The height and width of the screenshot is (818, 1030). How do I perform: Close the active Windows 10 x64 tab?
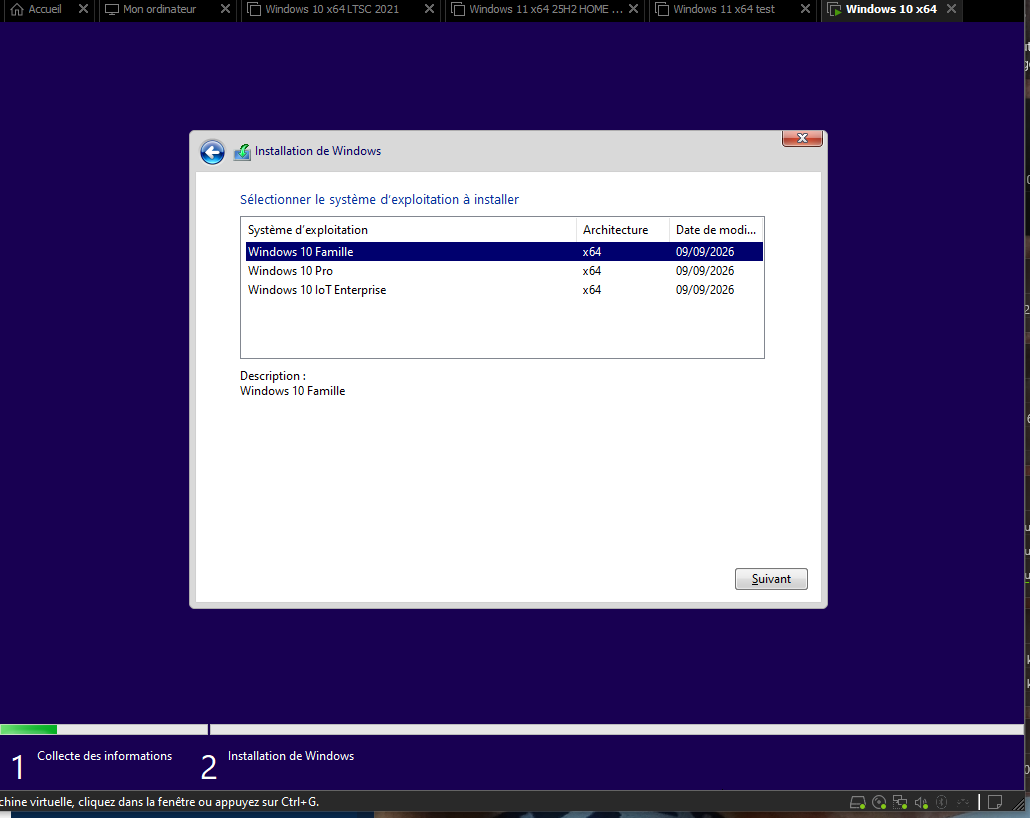coord(951,9)
